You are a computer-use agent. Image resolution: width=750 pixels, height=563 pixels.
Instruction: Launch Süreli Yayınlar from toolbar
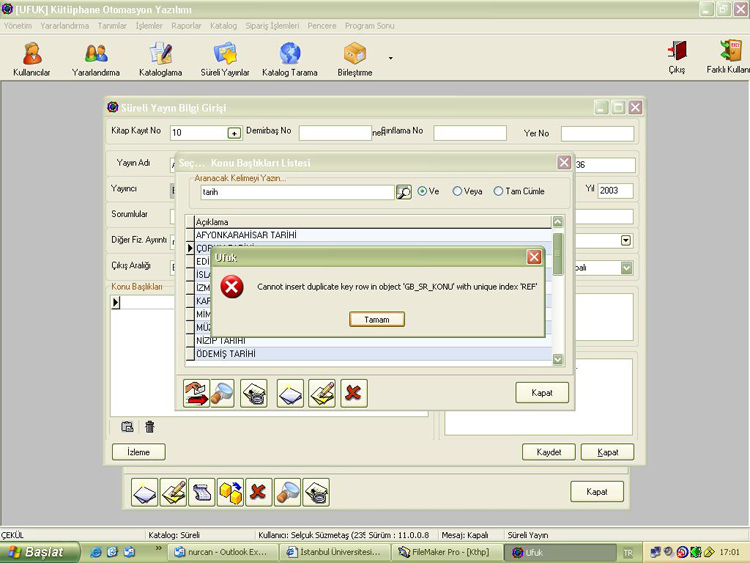[225, 58]
